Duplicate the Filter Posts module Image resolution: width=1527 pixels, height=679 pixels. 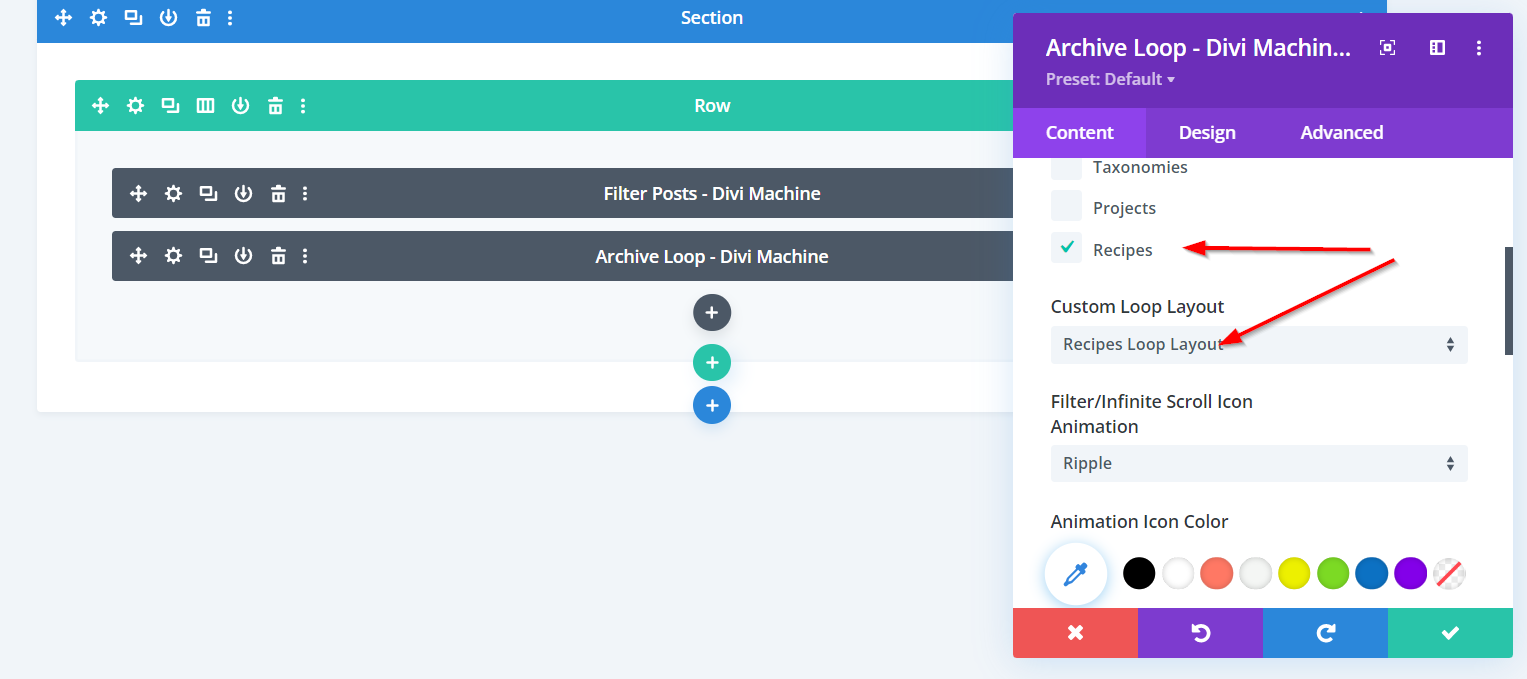coord(208,194)
